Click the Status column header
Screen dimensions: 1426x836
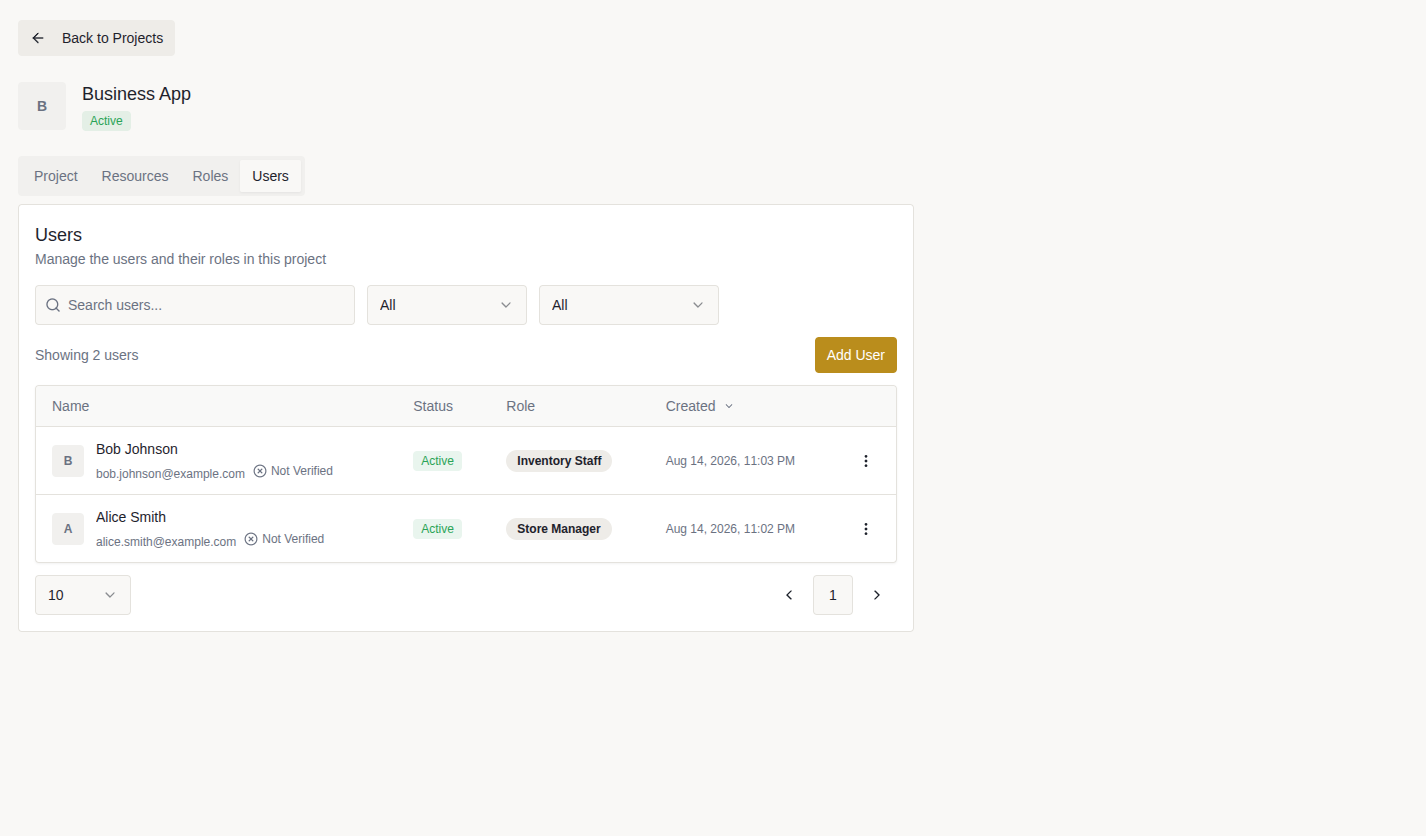click(x=433, y=406)
